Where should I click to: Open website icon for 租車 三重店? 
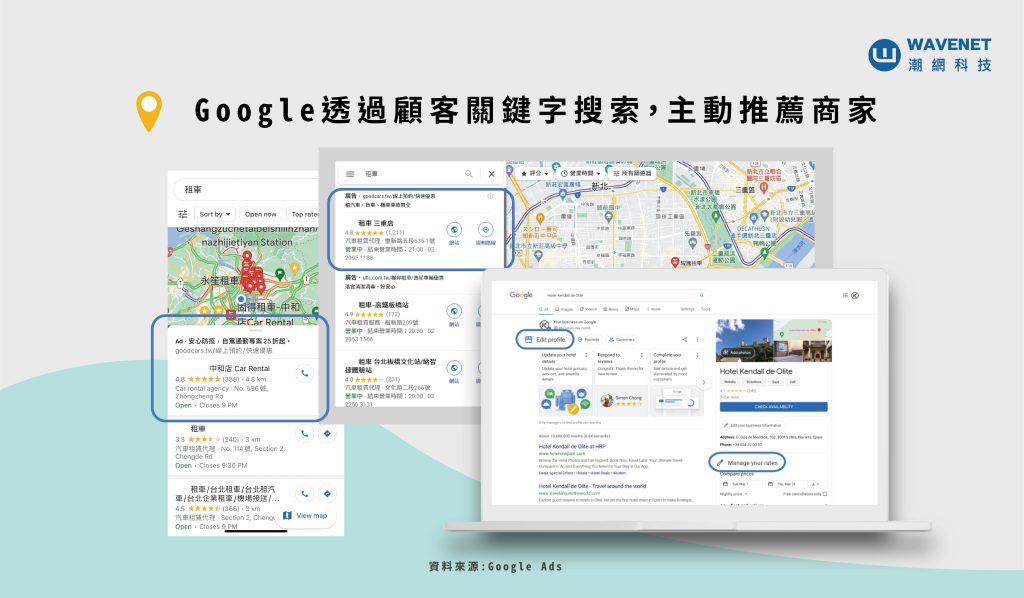(454, 230)
